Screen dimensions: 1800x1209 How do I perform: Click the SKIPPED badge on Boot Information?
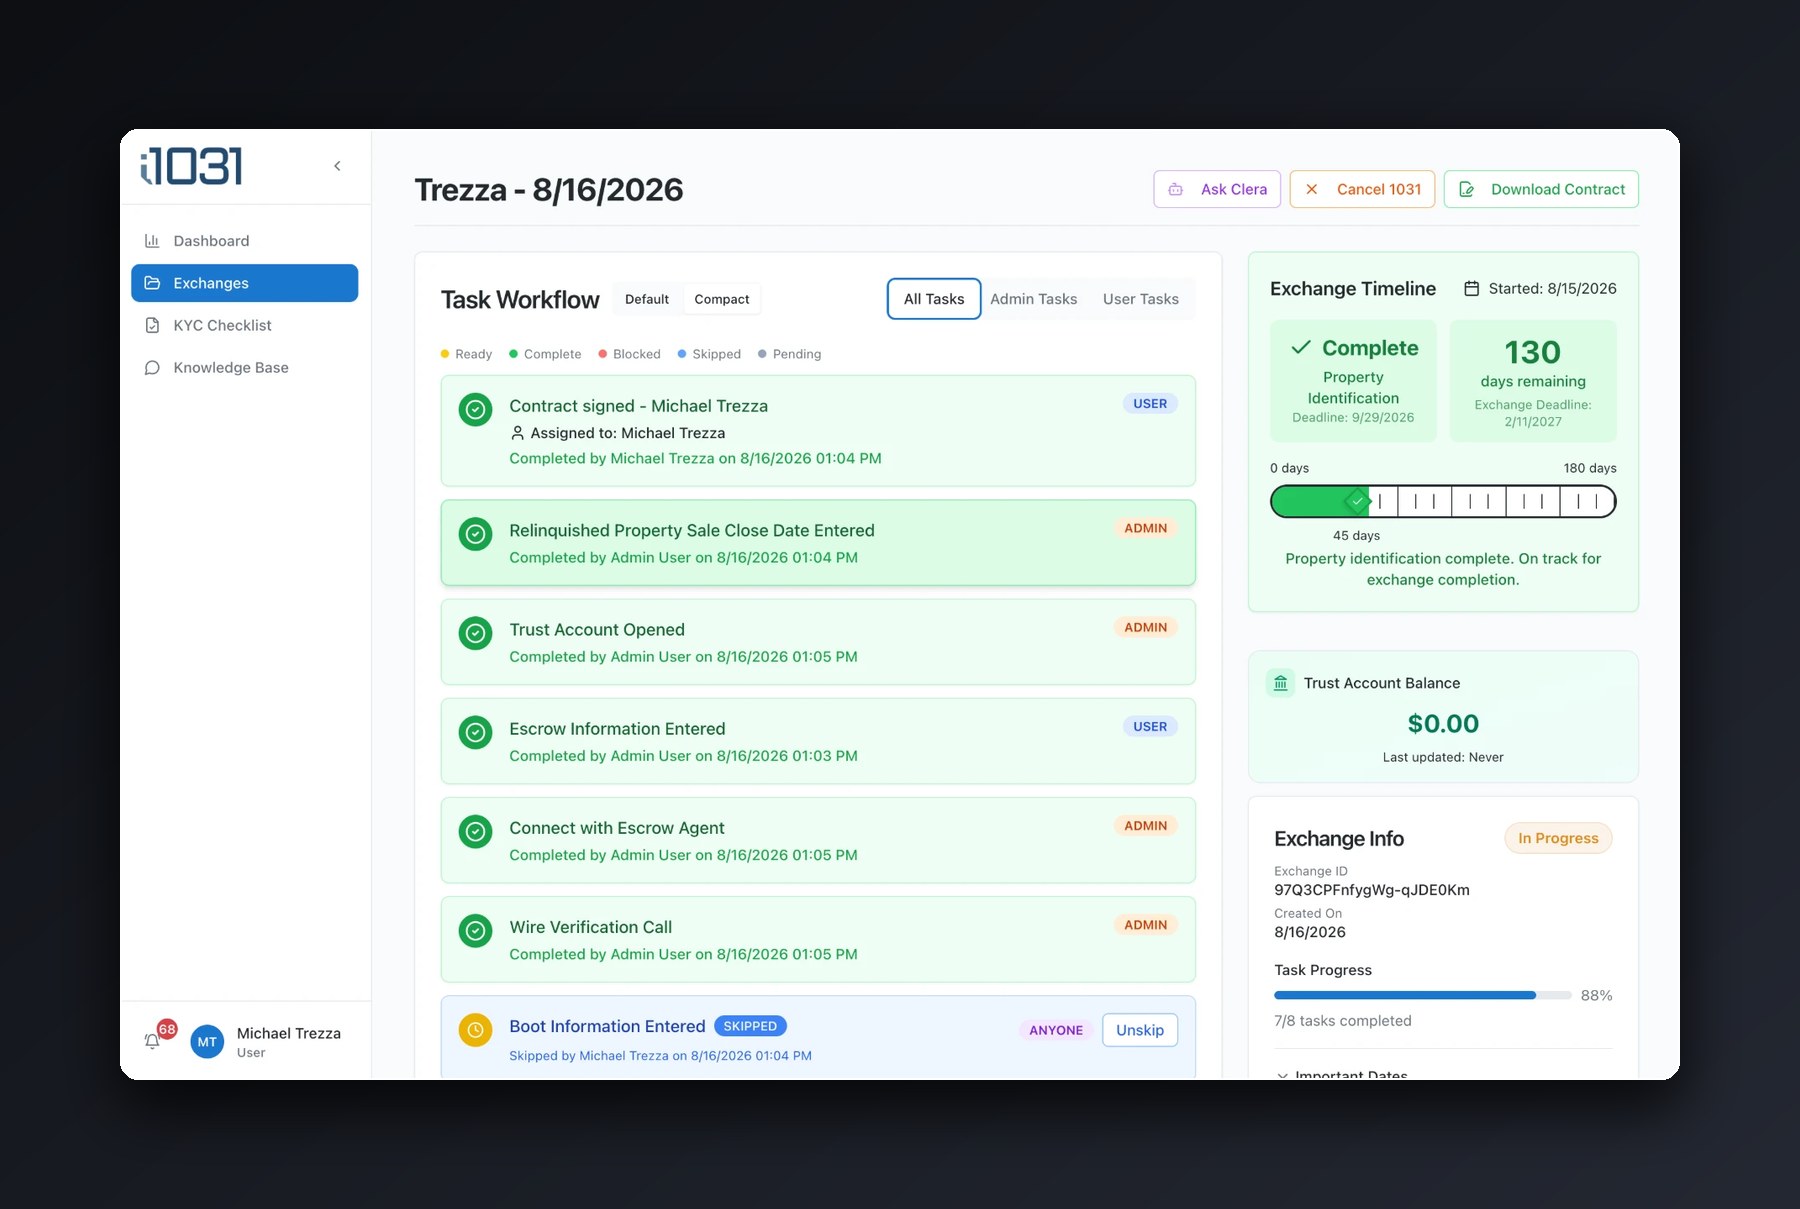(750, 1026)
